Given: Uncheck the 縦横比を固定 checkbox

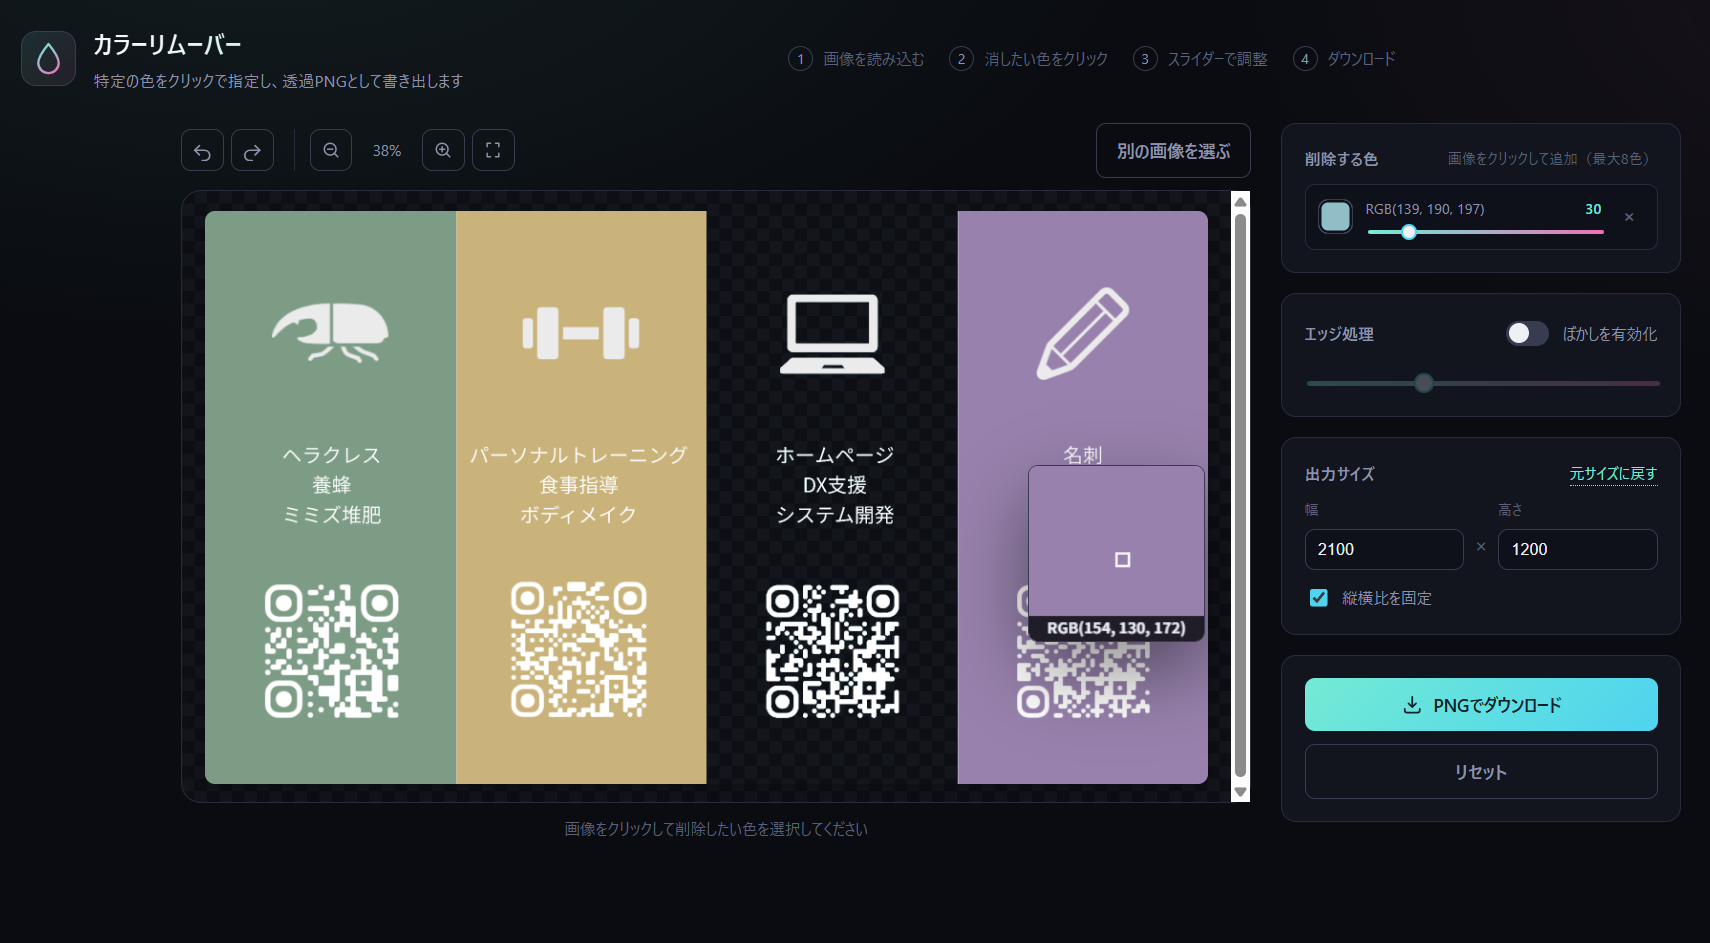Looking at the screenshot, I should [x=1319, y=598].
